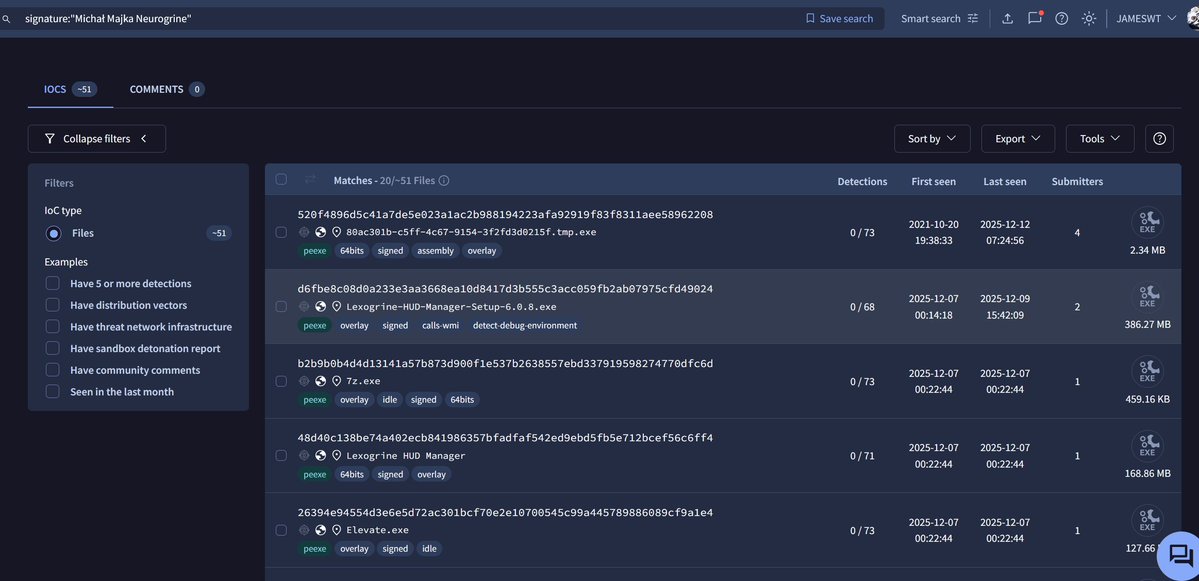The image size is (1199, 581).
Task: Open the help icon in the top bar
Action: pos(1061,18)
